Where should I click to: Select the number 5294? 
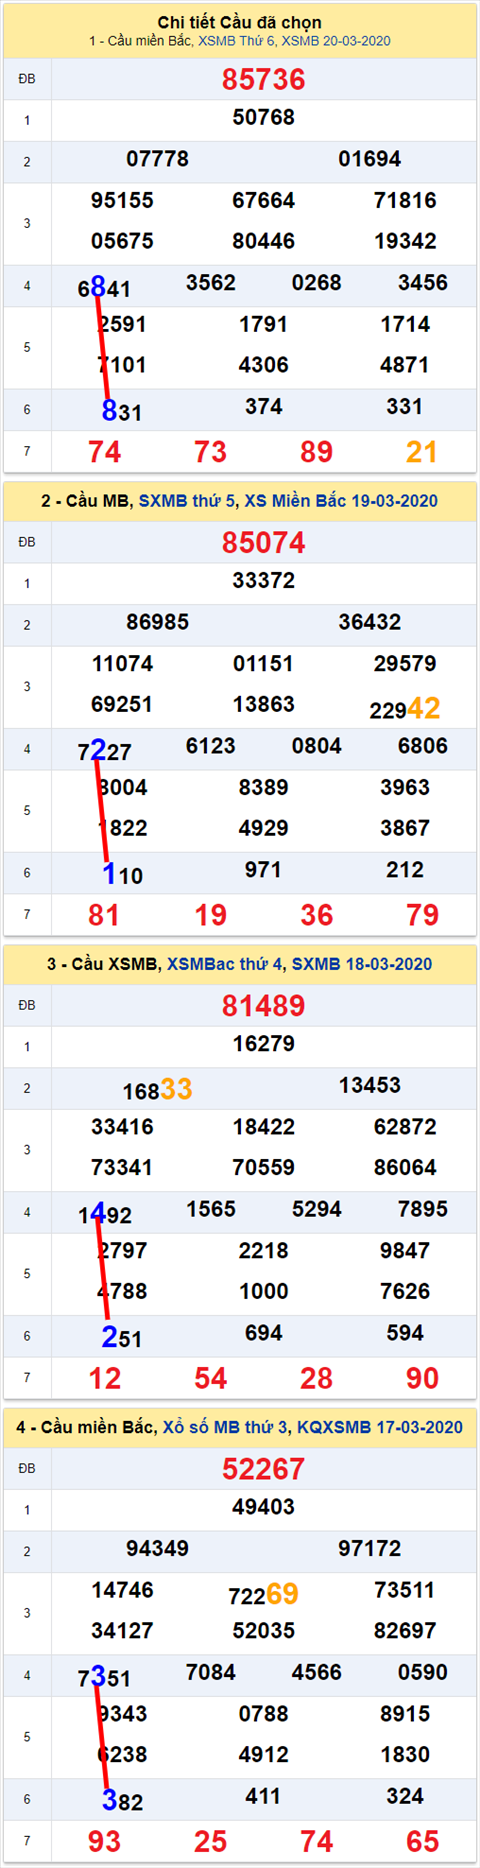(317, 1209)
